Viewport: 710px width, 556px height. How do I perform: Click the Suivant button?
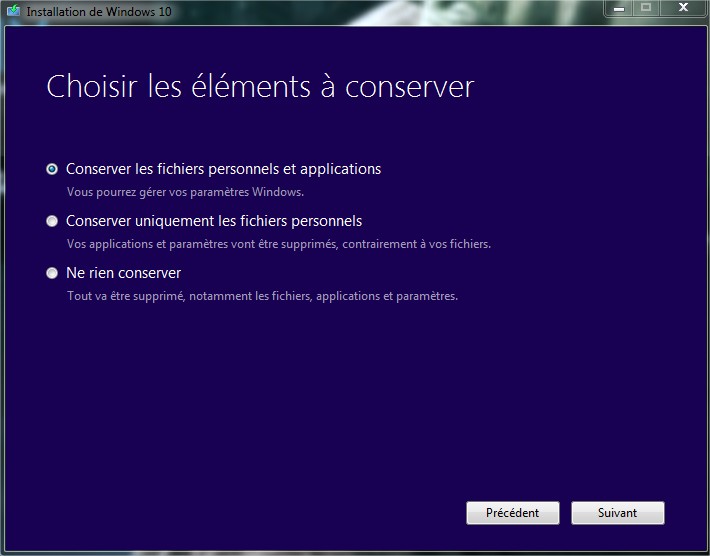point(618,513)
